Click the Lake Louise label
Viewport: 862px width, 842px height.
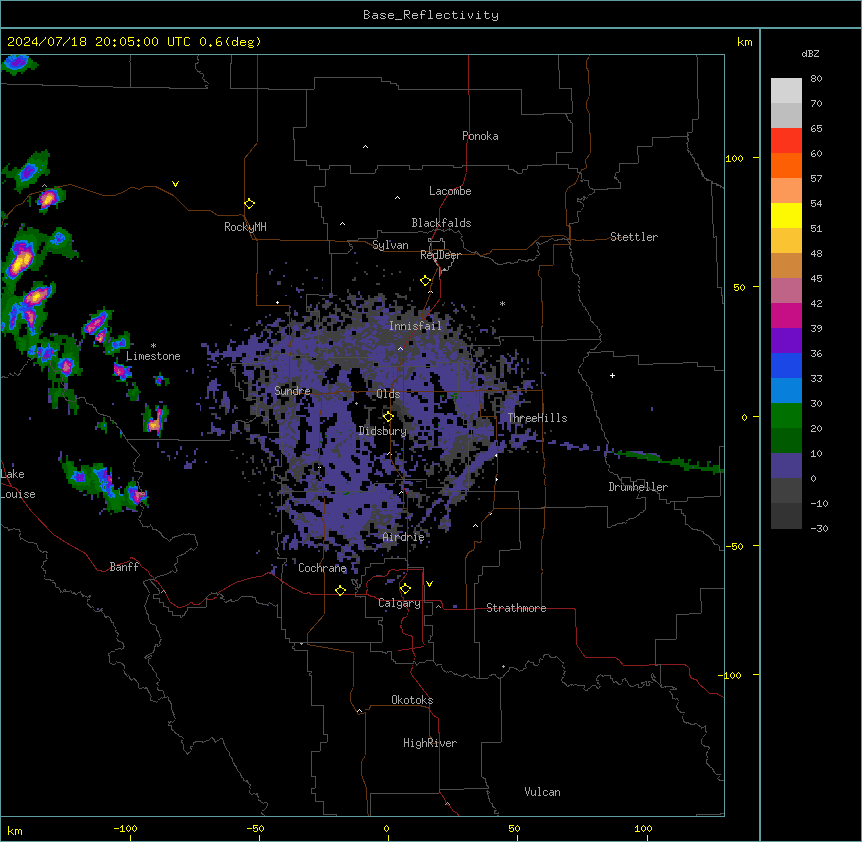pos(18,484)
